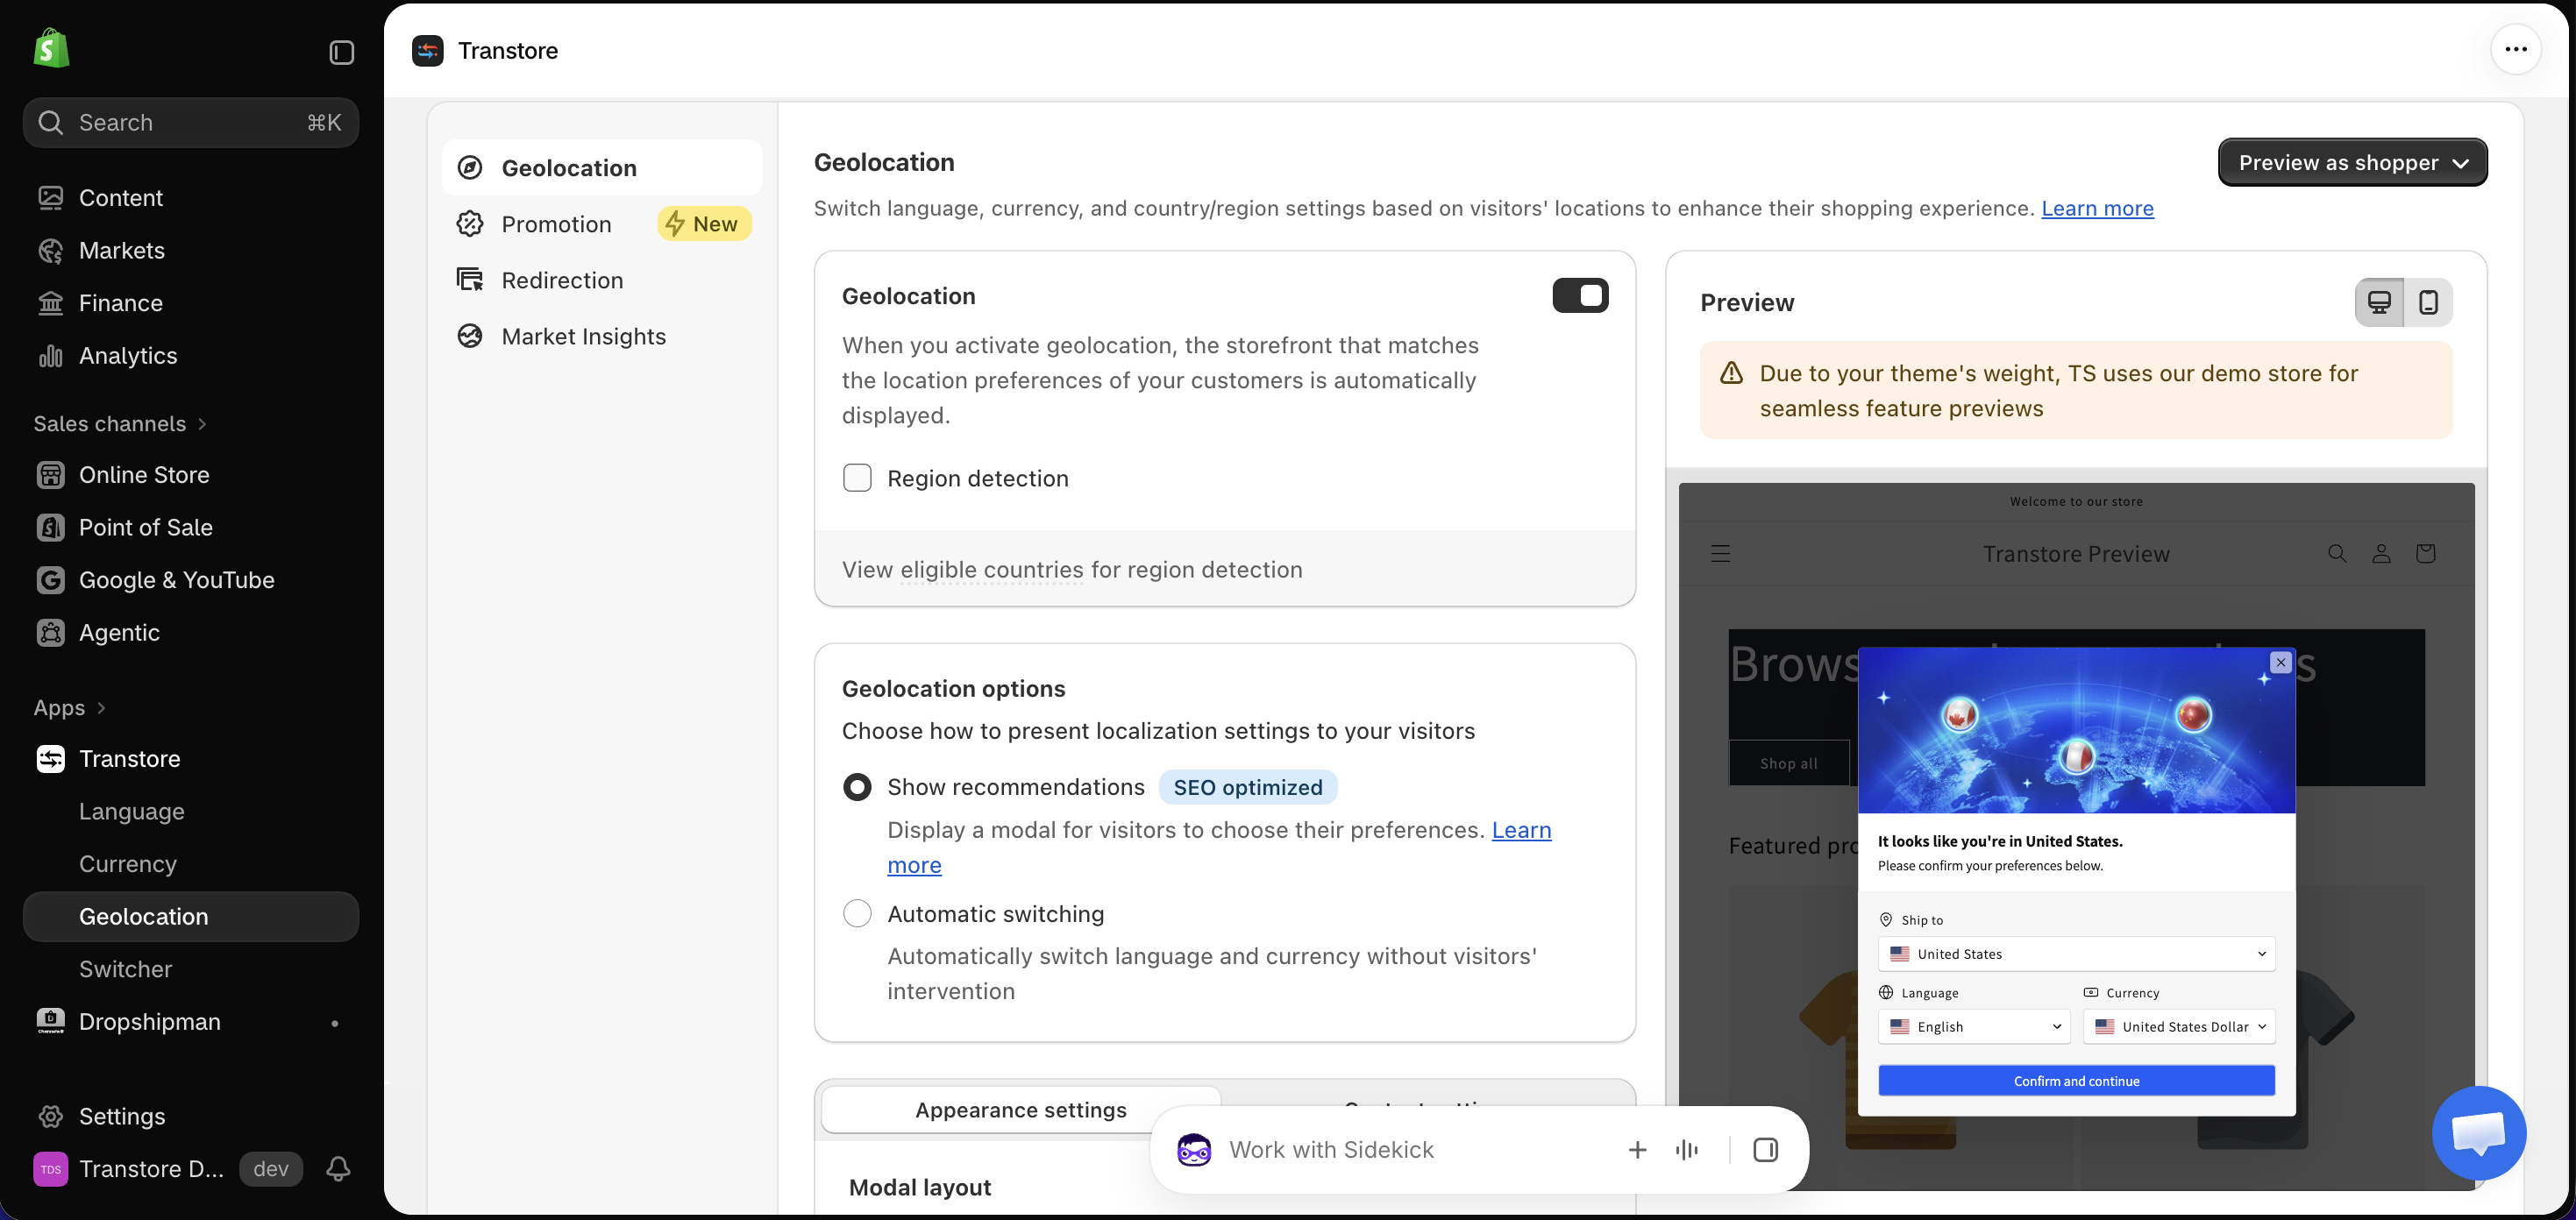The width and height of the screenshot is (2576, 1220).
Task: Start Sidekick voice input icon
Action: [1686, 1150]
